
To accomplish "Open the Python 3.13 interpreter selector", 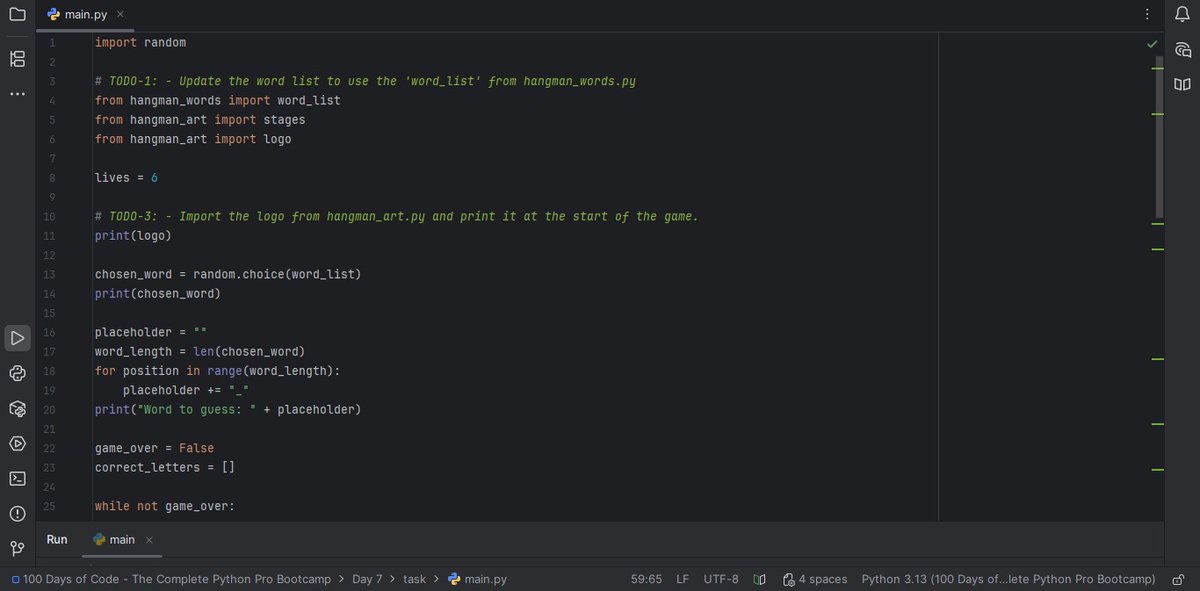I will (x=1008, y=579).
